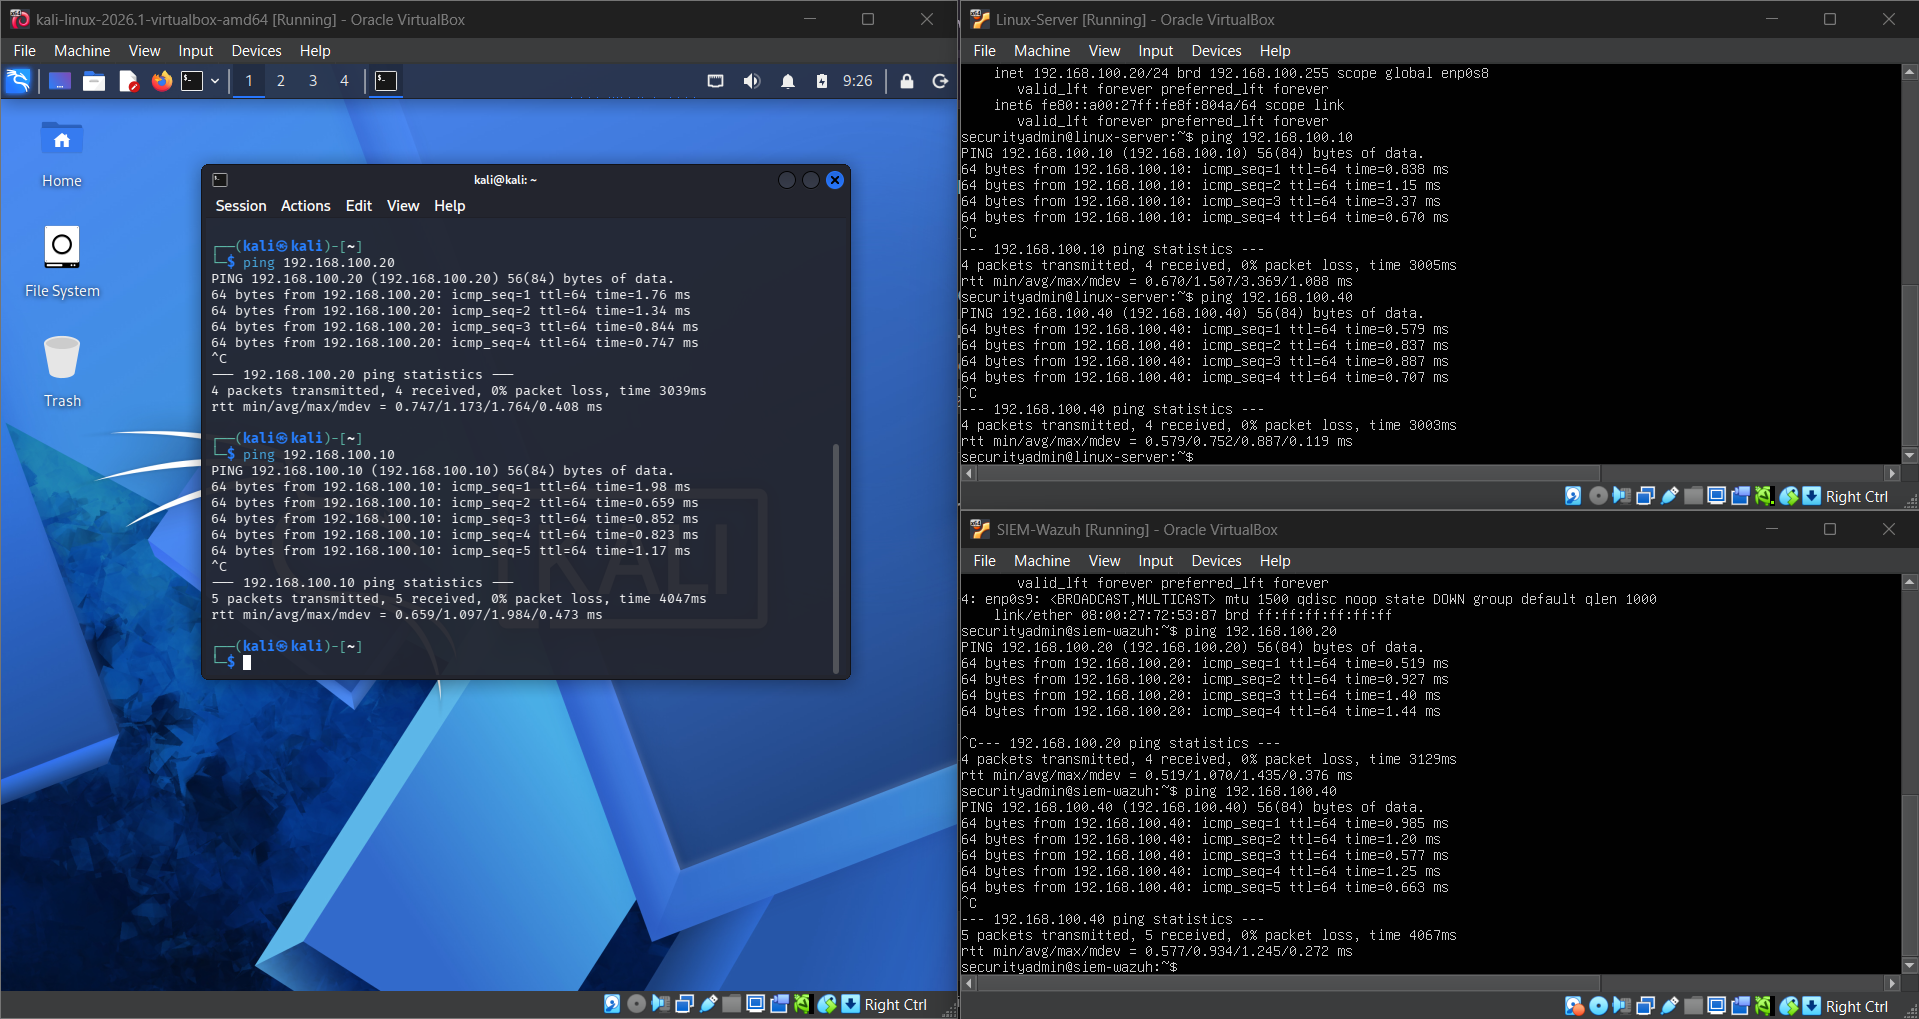Open Machine menu of kali-linux VirtualBox window

pyautogui.click(x=82, y=51)
